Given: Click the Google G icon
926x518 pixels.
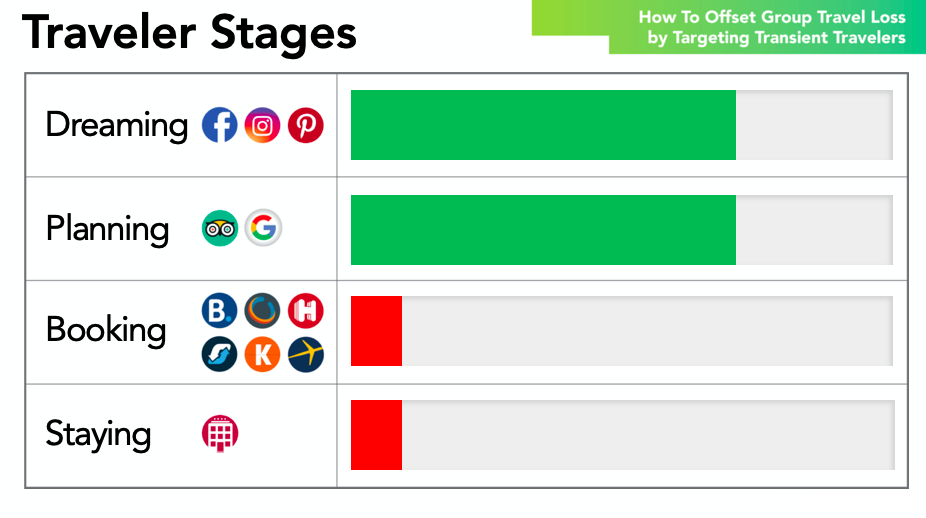Looking at the screenshot, I should click(263, 228).
